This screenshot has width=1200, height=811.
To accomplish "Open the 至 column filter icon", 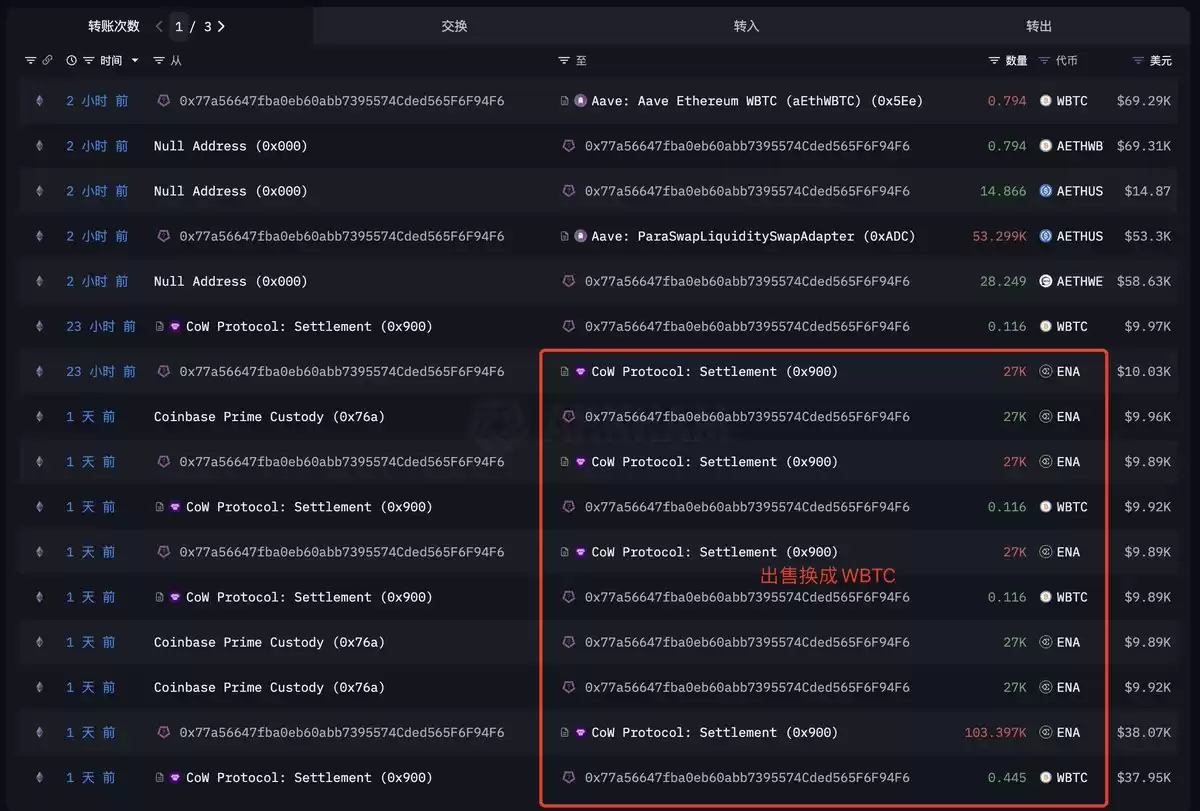I will [x=564, y=61].
